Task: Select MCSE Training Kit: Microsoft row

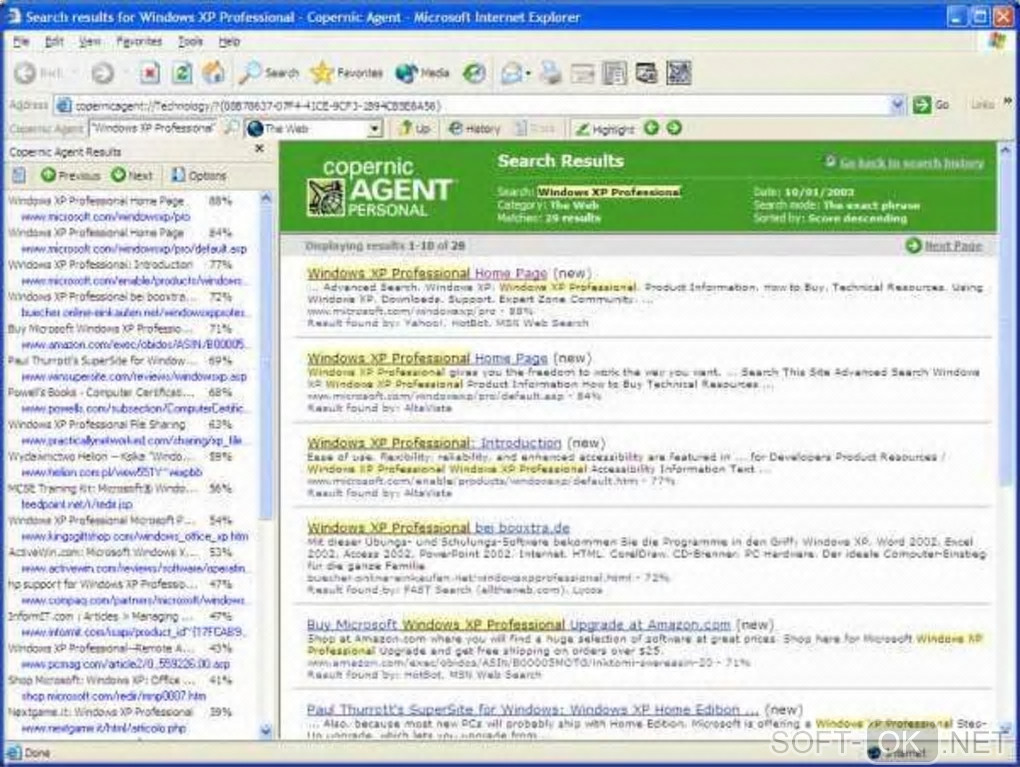Action: point(120,488)
